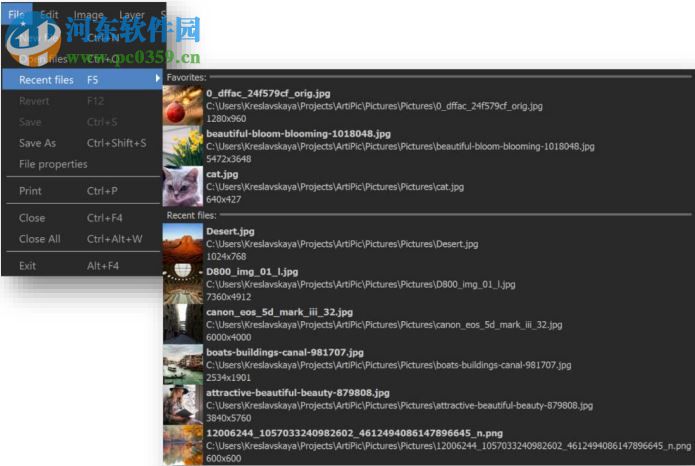Screen dimensions: 695x466
Task: Click the 1280x960 dimensions text
Action: pyautogui.click(x=226, y=119)
